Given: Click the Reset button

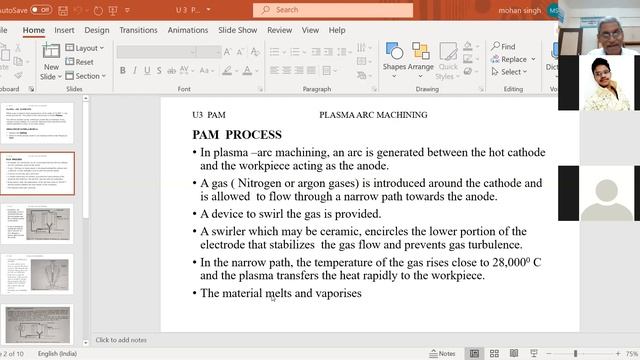Looking at the screenshot, I should (x=80, y=62).
